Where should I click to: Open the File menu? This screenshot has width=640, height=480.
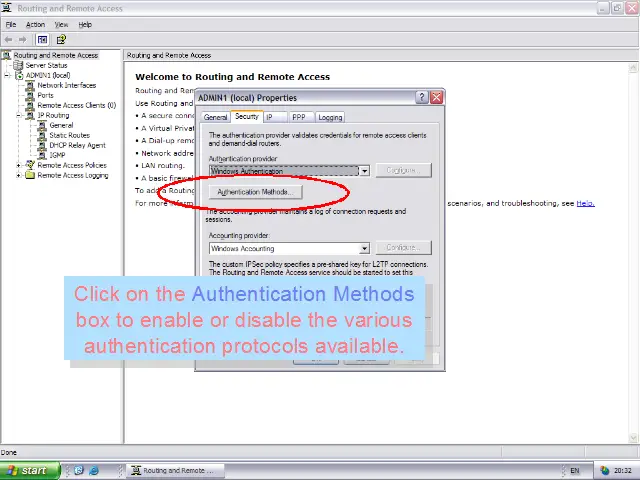(11, 24)
